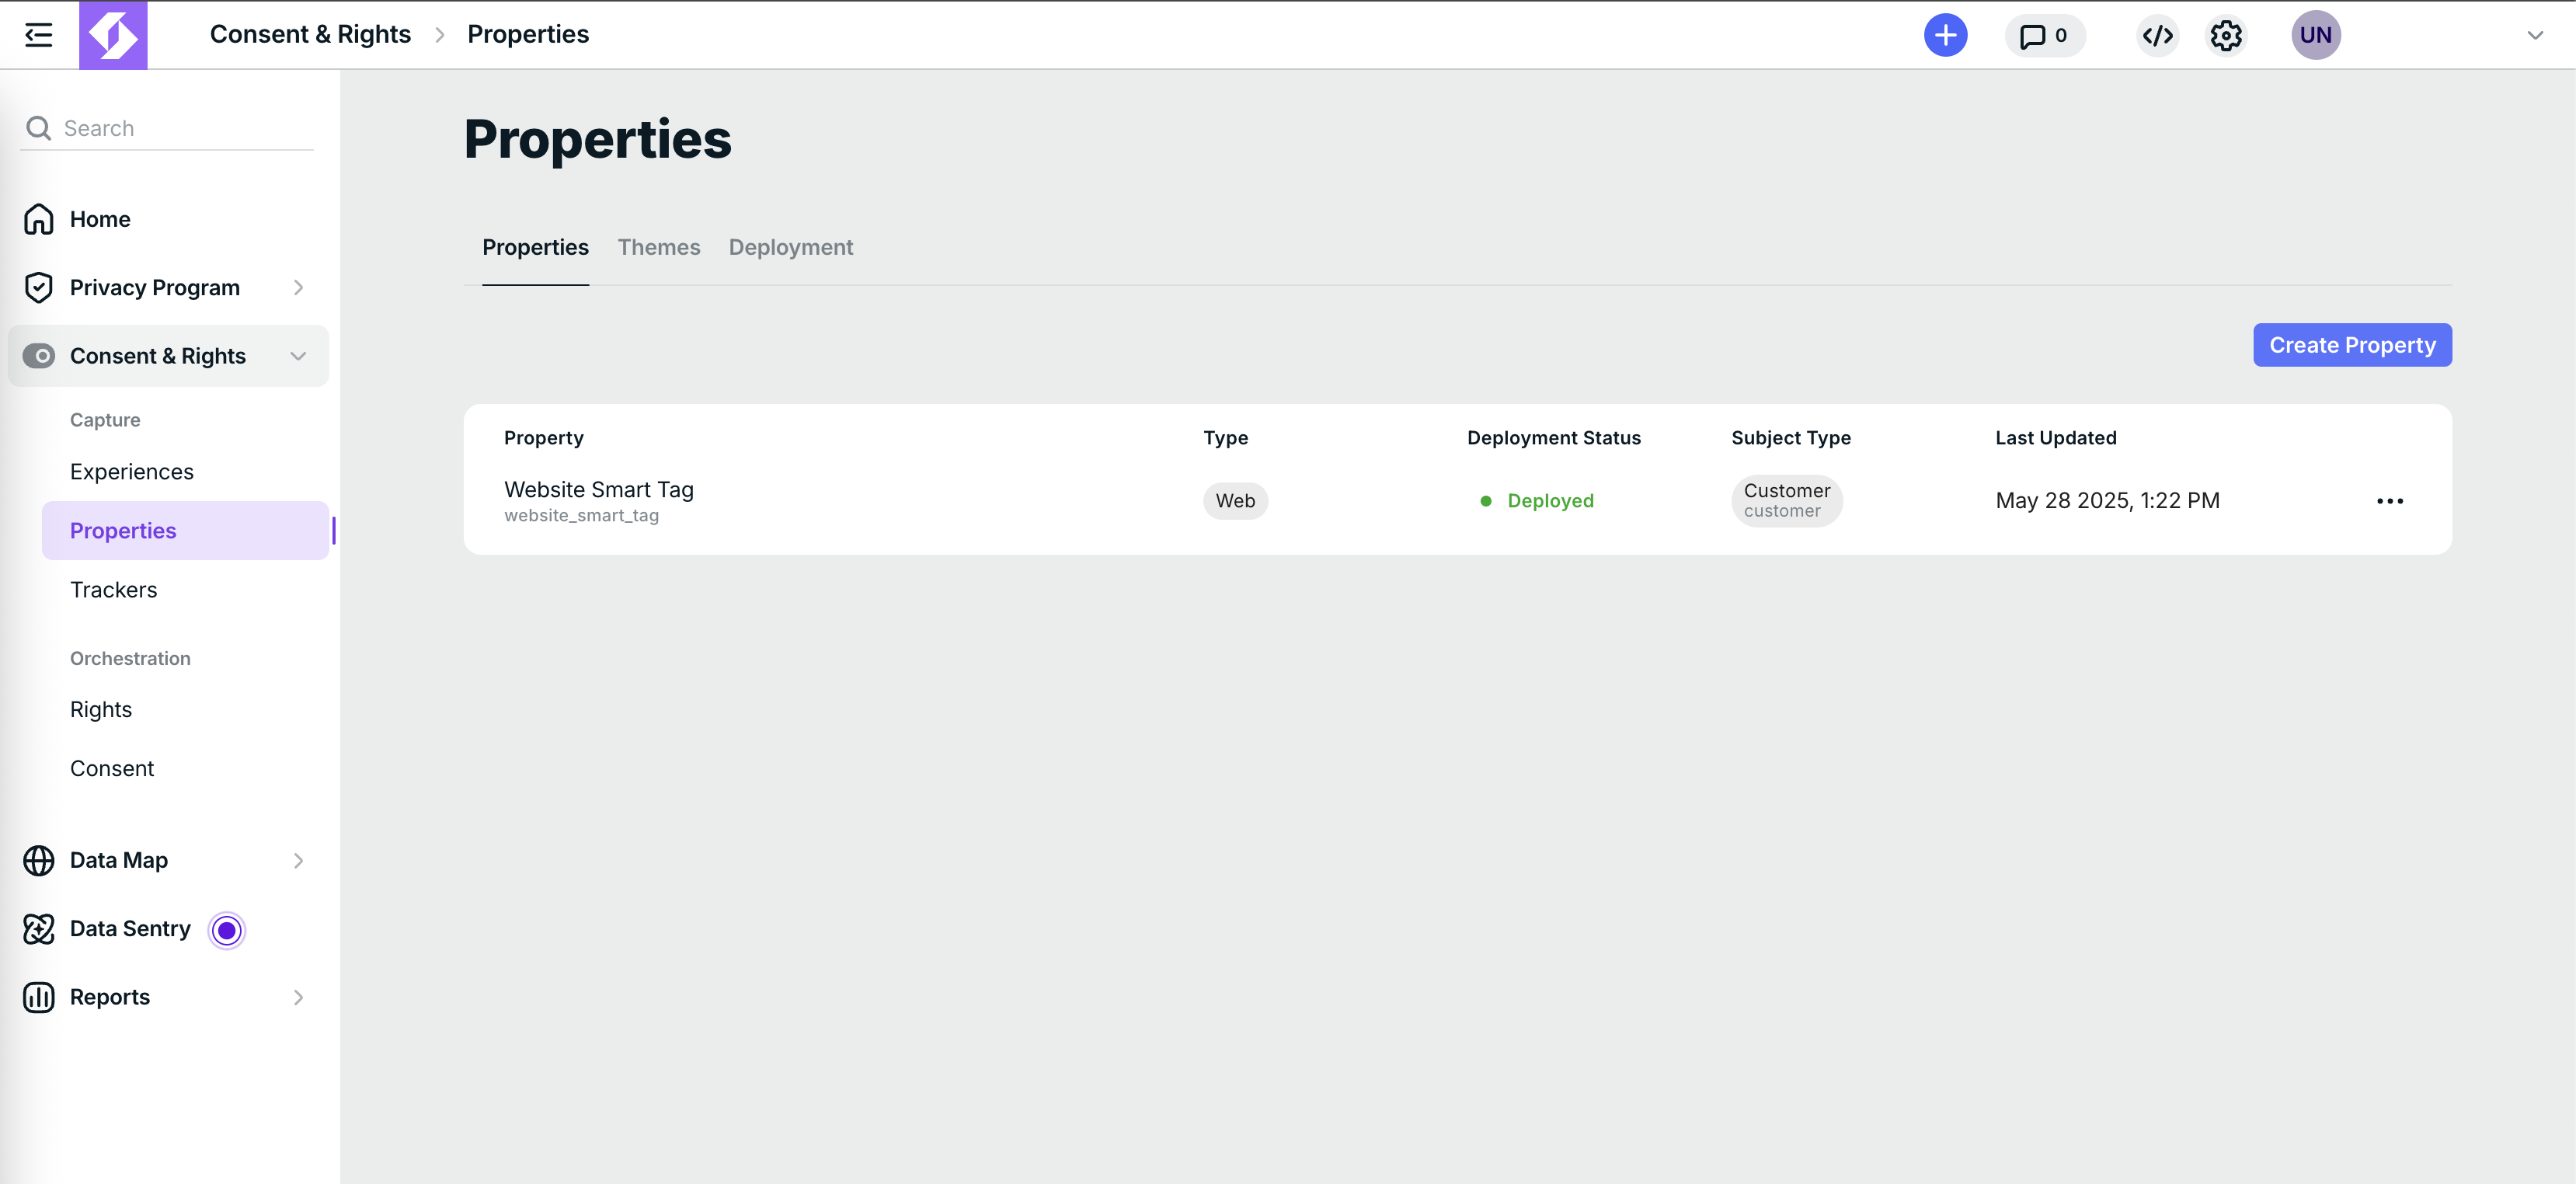2576x1184 pixels.
Task: Select the Properties tab
Action: click(536, 247)
